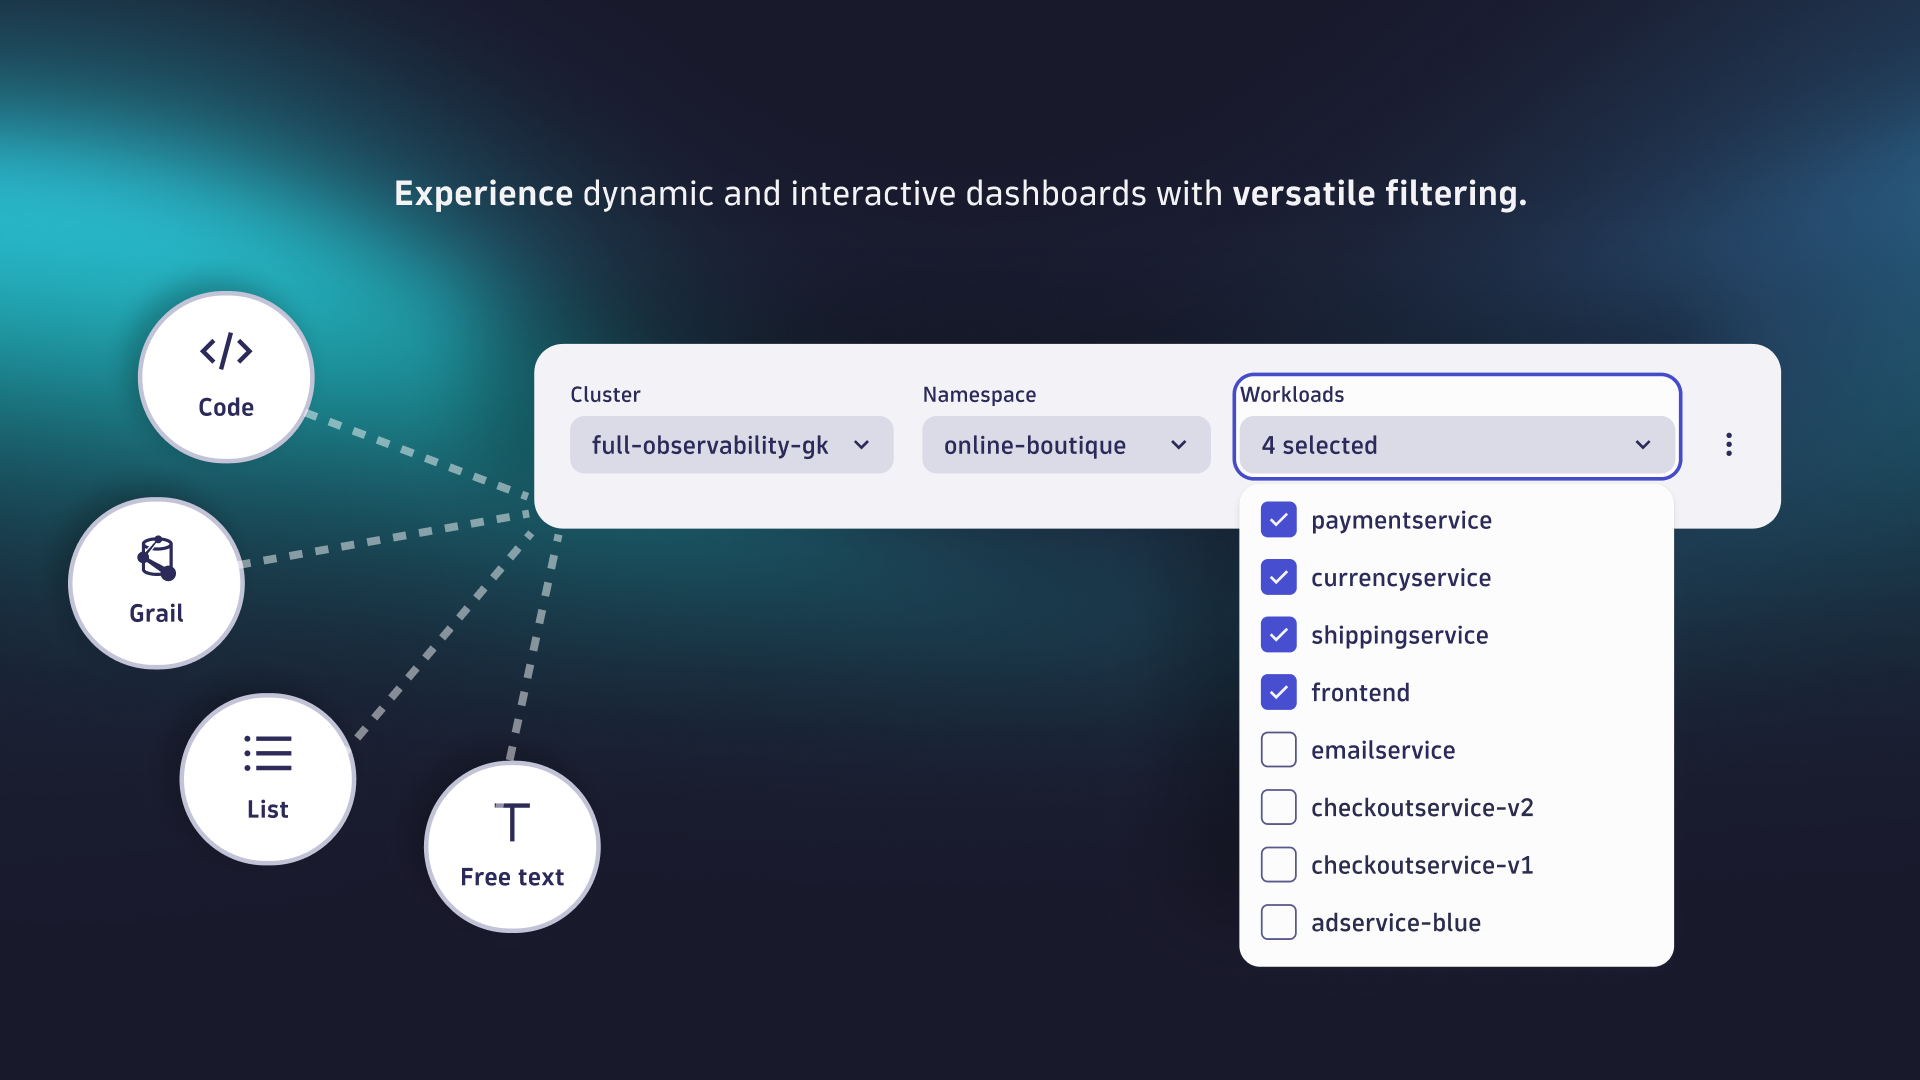This screenshot has width=1920, height=1080.
Task: Select the full-observability-gk cluster
Action: pyautogui.click(x=731, y=444)
